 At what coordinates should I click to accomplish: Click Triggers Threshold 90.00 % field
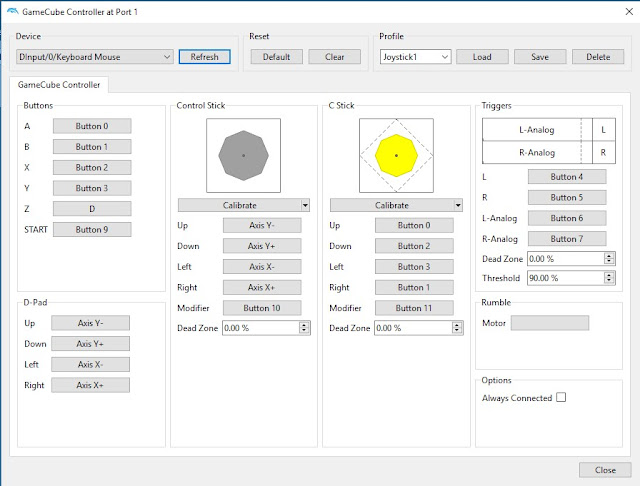coord(565,278)
